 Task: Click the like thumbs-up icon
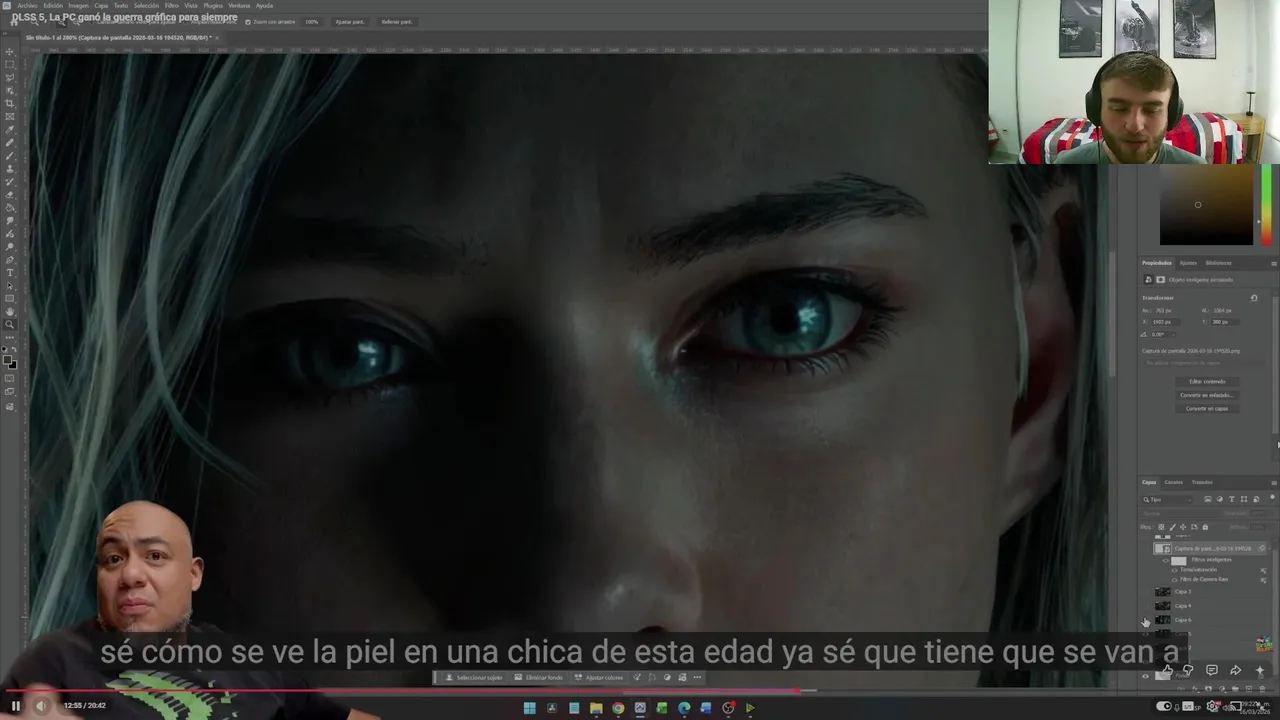(1168, 670)
